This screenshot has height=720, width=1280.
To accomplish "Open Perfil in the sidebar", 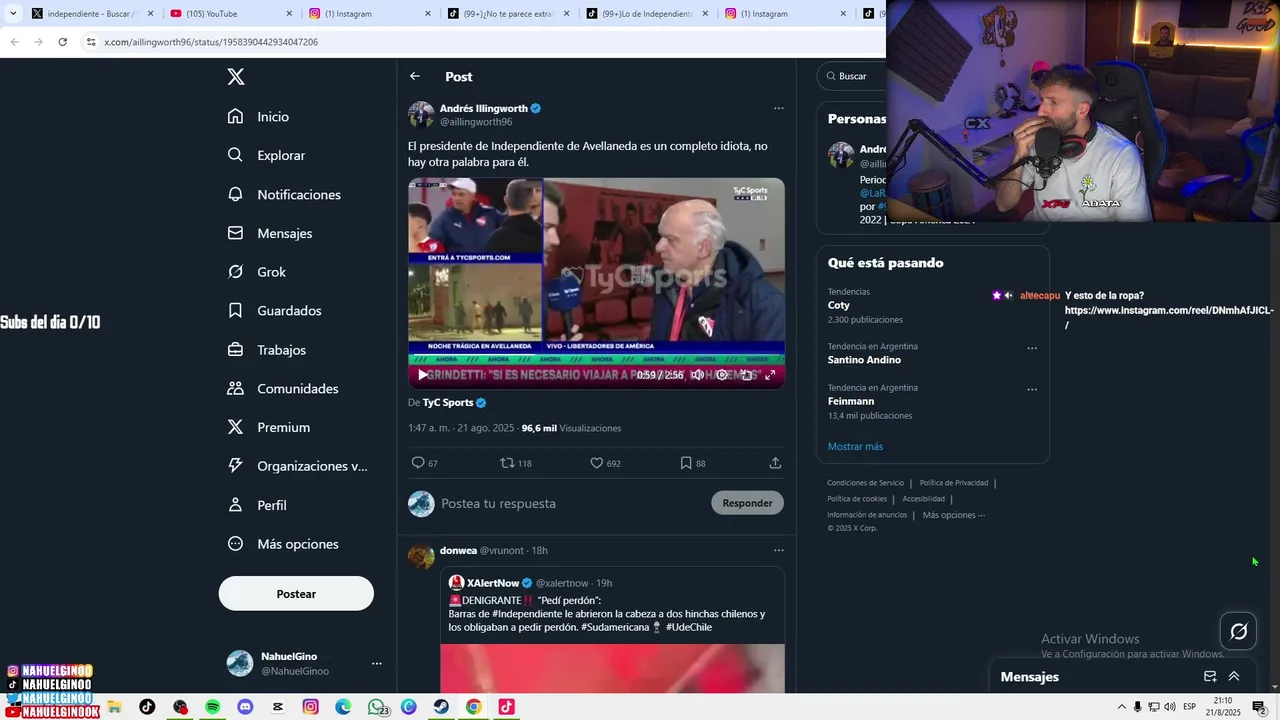I will [x=257, y=505].
